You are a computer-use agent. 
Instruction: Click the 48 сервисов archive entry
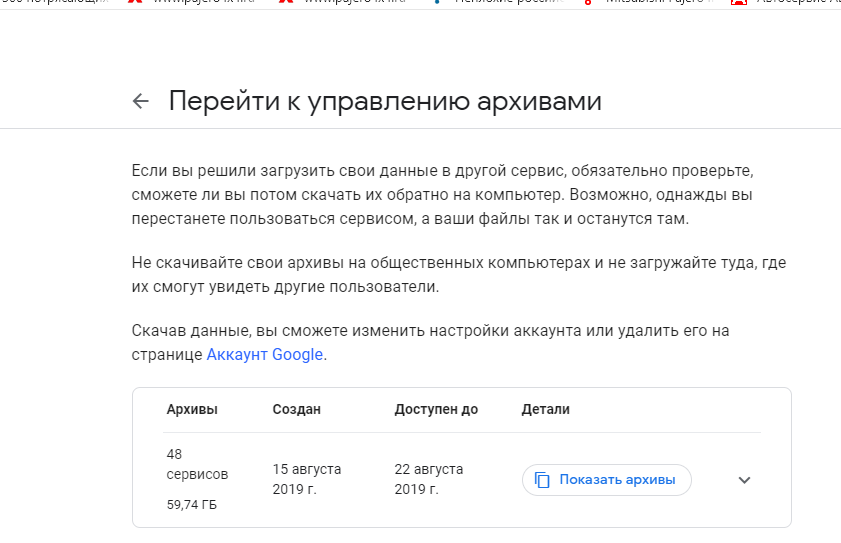tap(197, 464)
